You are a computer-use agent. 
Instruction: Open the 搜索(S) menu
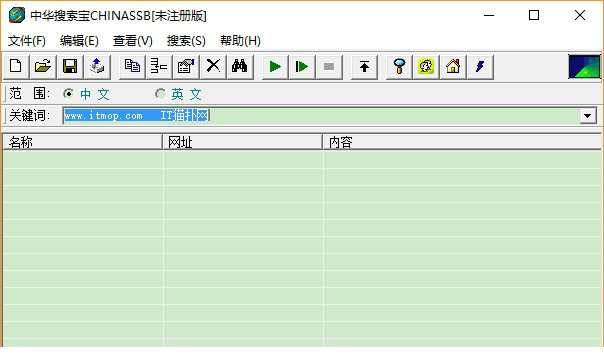186,41
